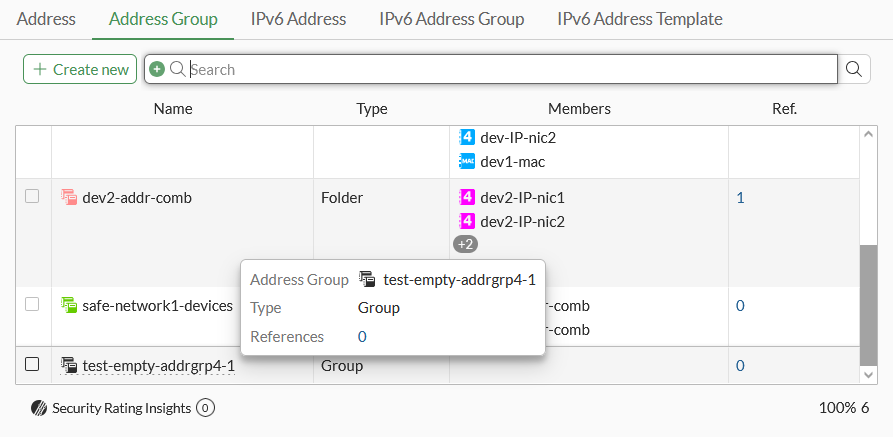The width and height of the screenshot is (893, 437).
Task: Open the IPv6 Address Template tab
Action: point(639,19)
